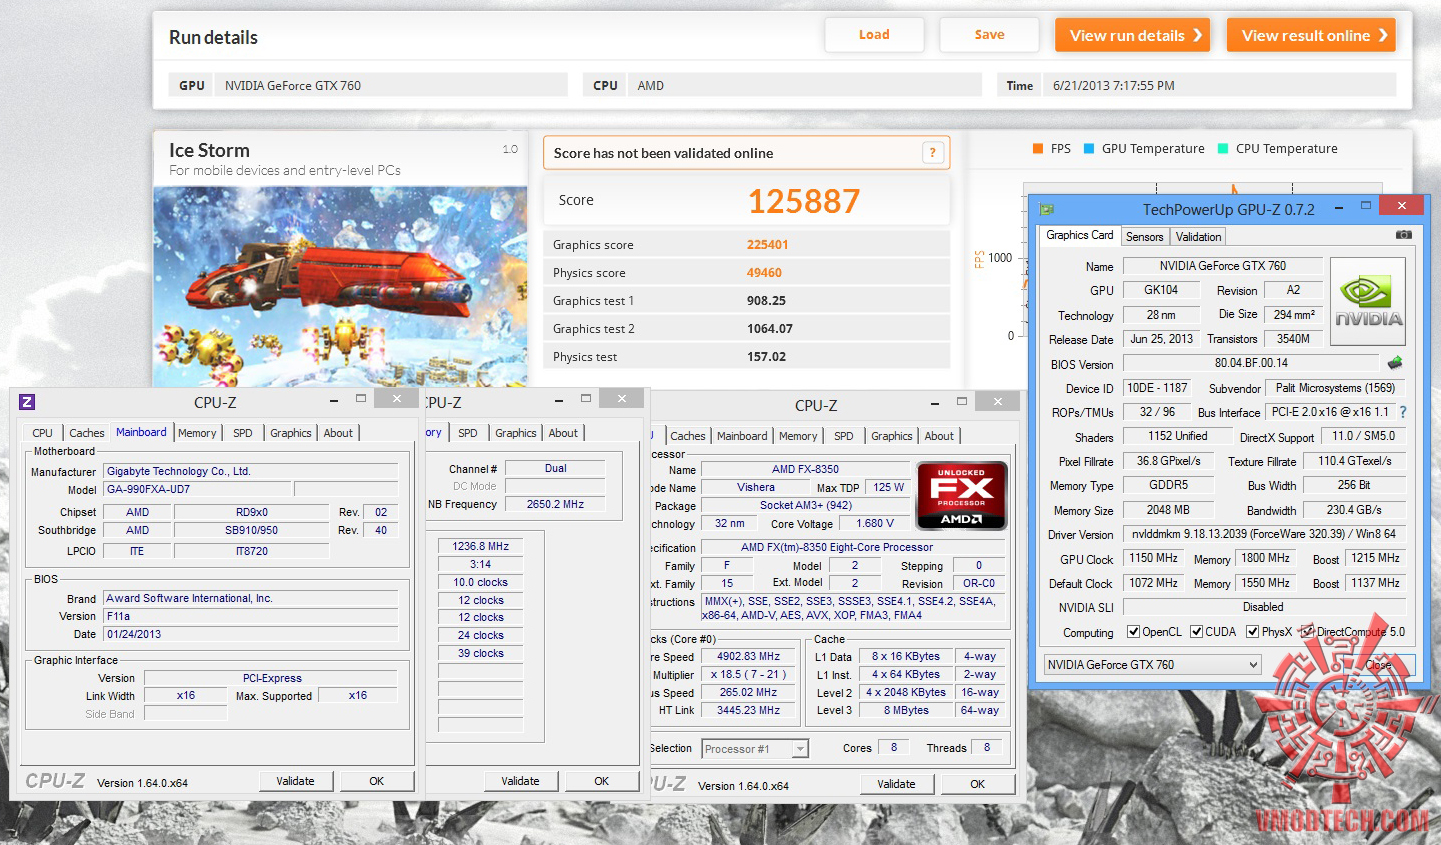Click the Core Voltage value 1.680 V
1441x845 pixels.
875,523
